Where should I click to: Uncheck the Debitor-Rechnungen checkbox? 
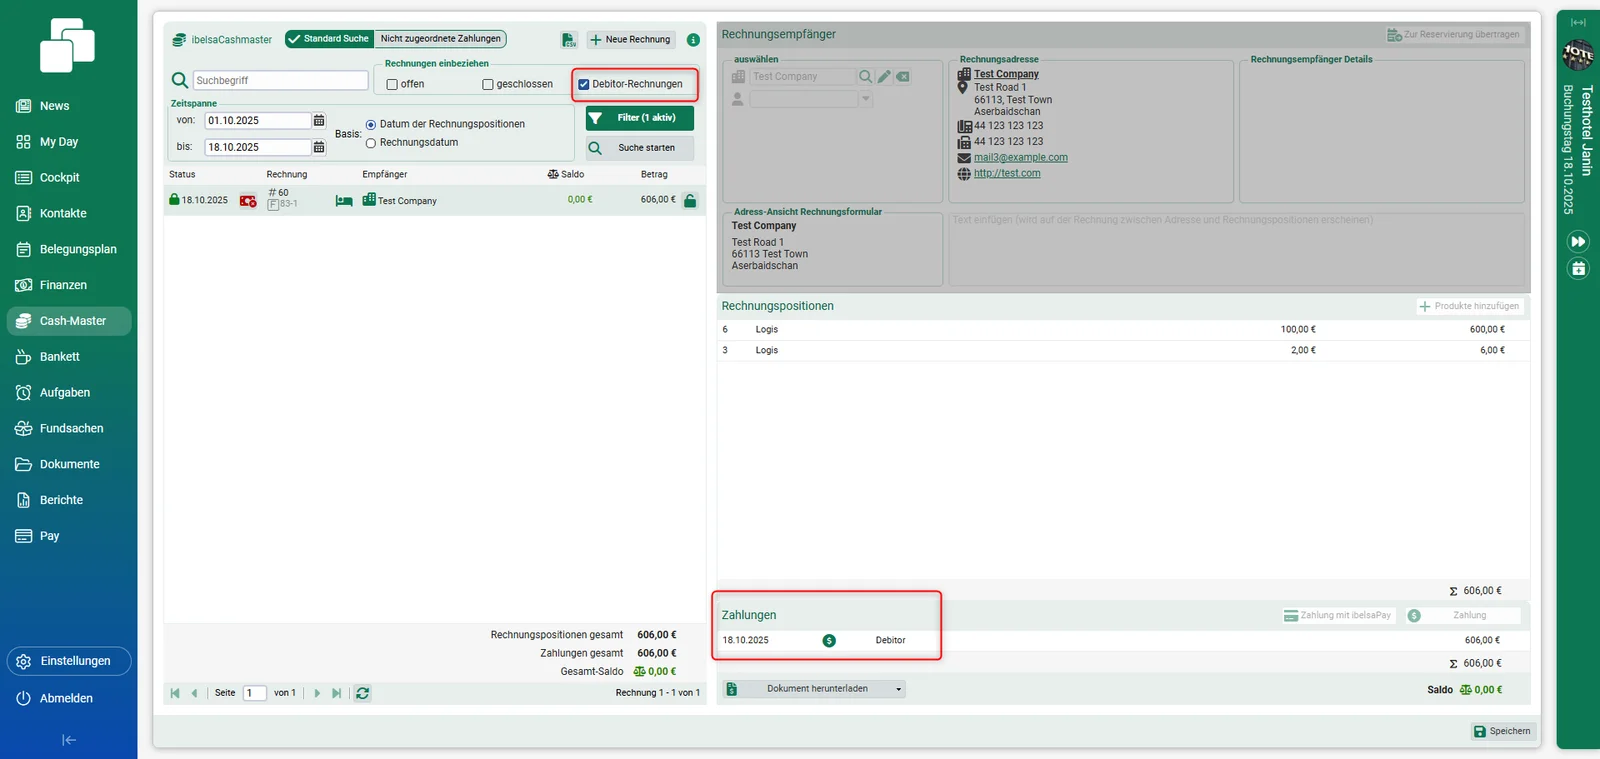[x=584, y=85]
